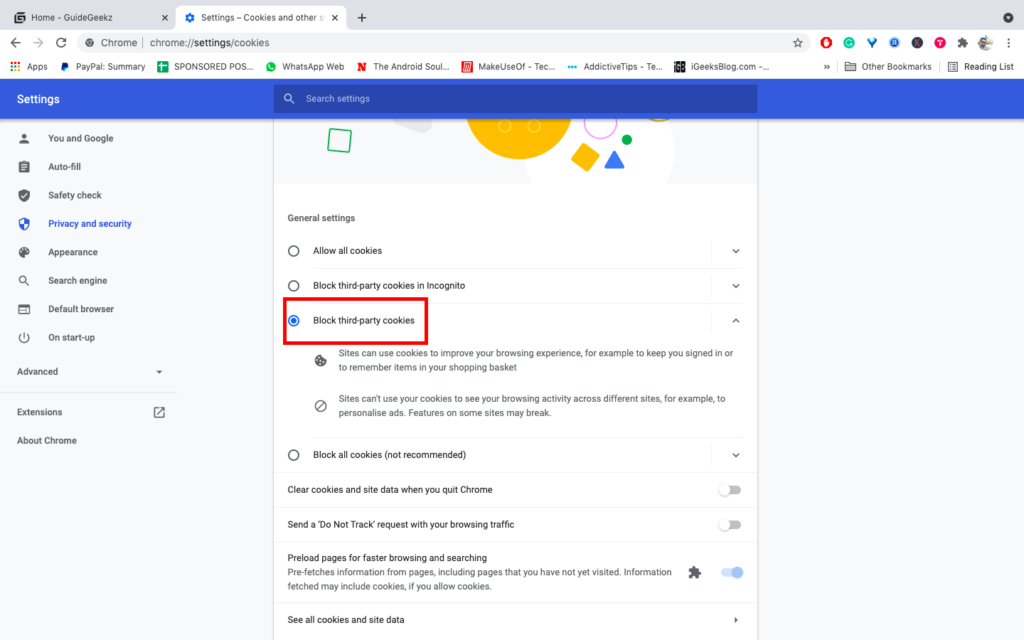Open AddictiveTips bookmark
Viewport: 1024px width, 640px height.
point(615,67)
